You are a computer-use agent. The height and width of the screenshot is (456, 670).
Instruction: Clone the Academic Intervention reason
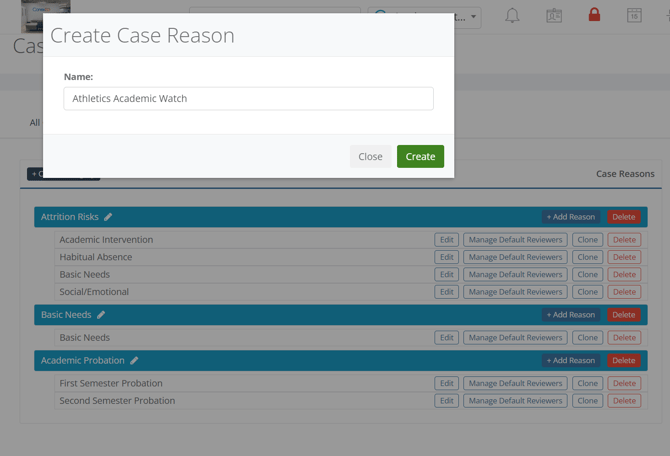click(x=588, y=240)
